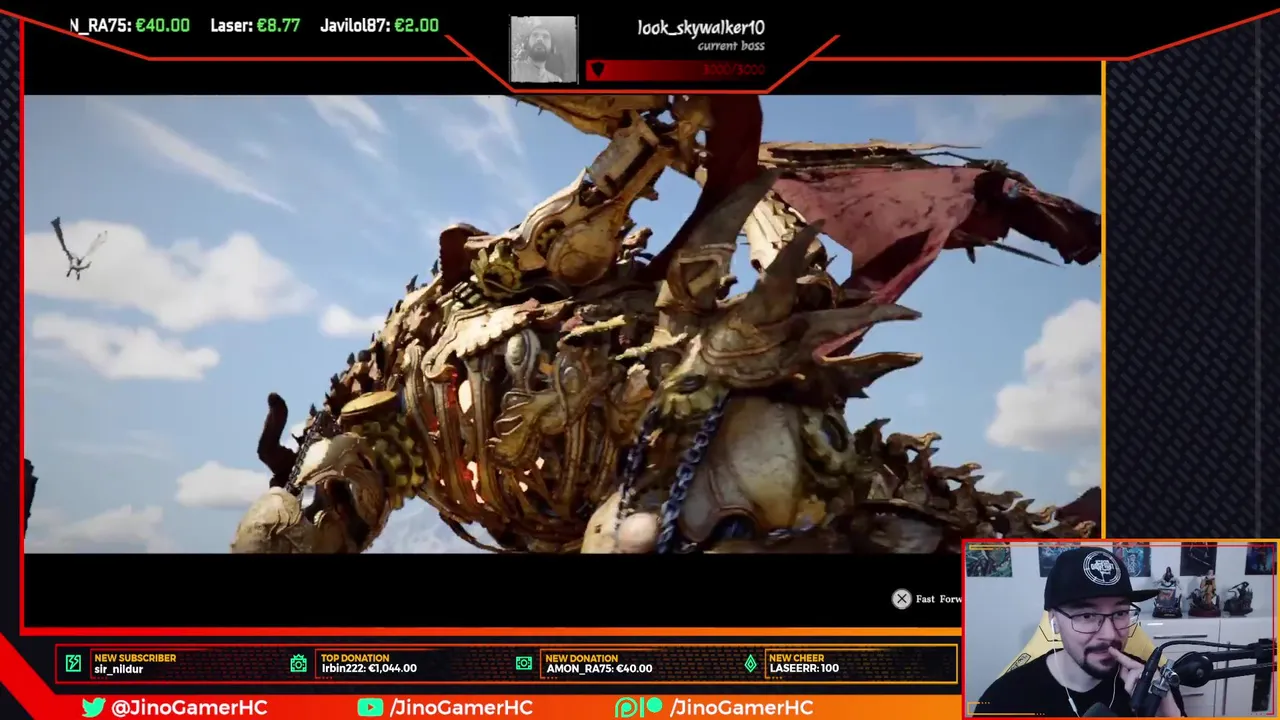Click the Irbin222 €1,044.00 top donation
This screenshot has width=1280, height=720.
[369, 669]
